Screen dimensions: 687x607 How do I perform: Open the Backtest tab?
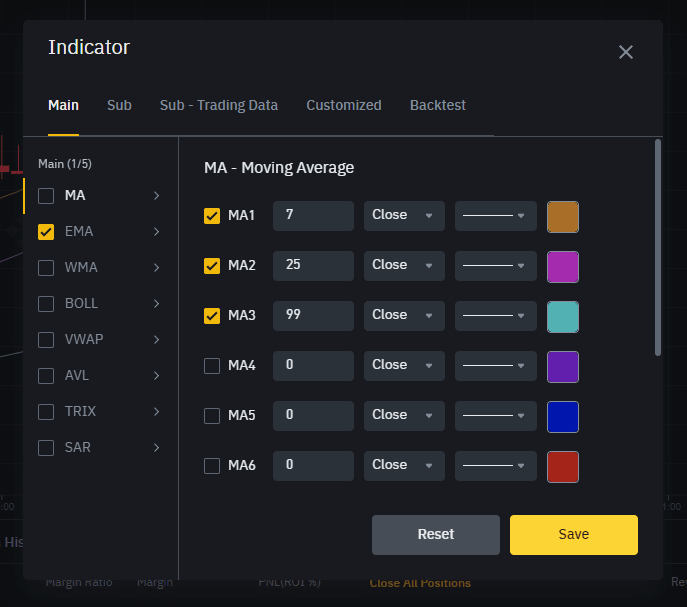pos(437,105)
